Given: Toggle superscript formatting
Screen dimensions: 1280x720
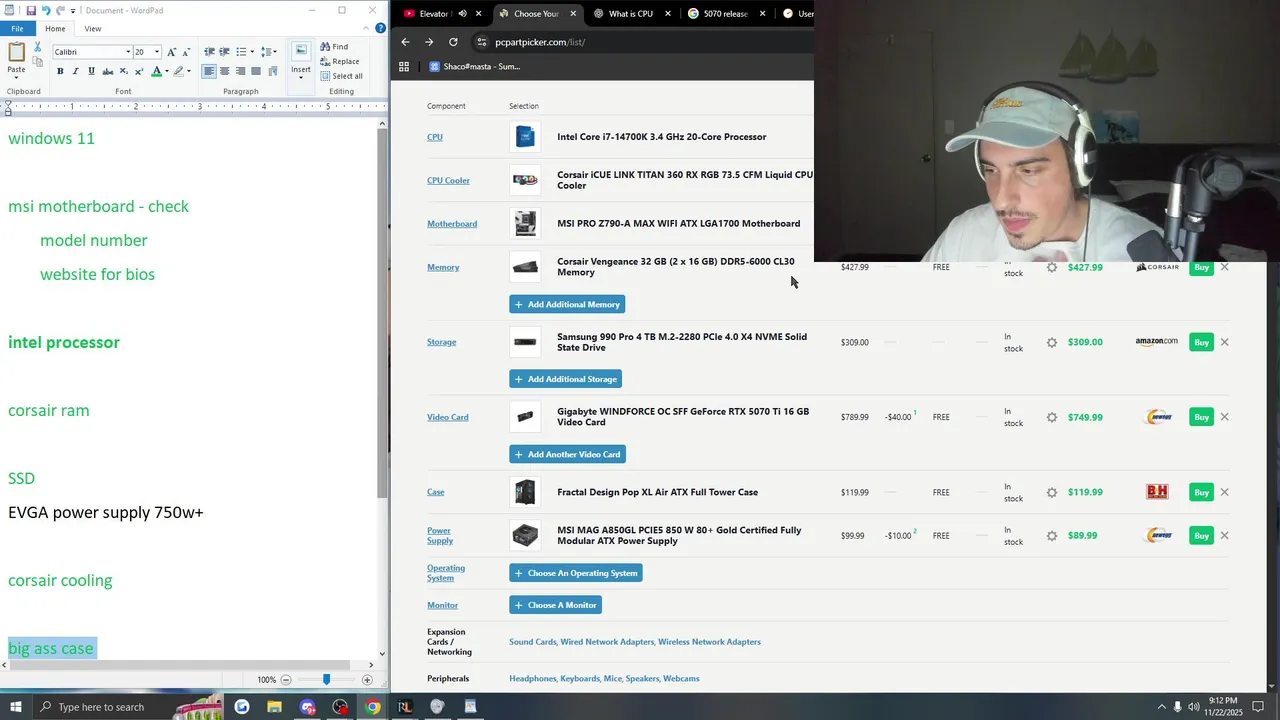Looking at the screenshot, I should pos(139,71).
